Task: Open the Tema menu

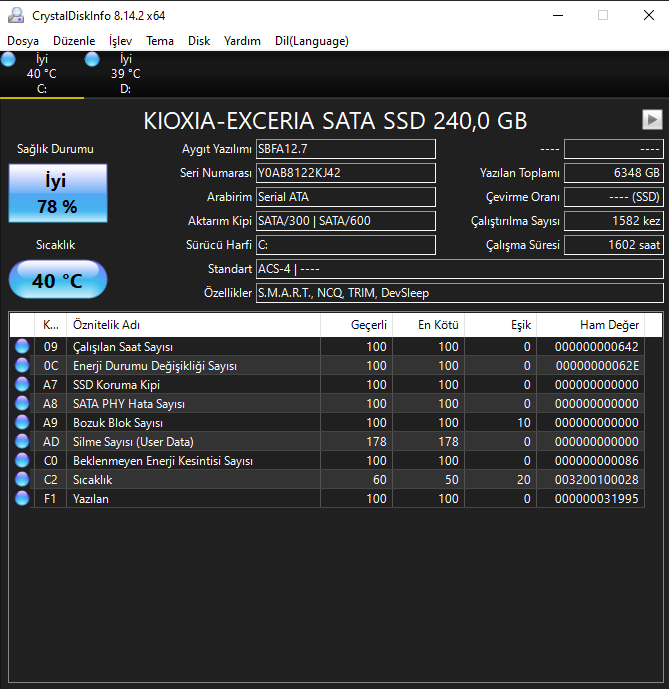Action: point(160,41)
